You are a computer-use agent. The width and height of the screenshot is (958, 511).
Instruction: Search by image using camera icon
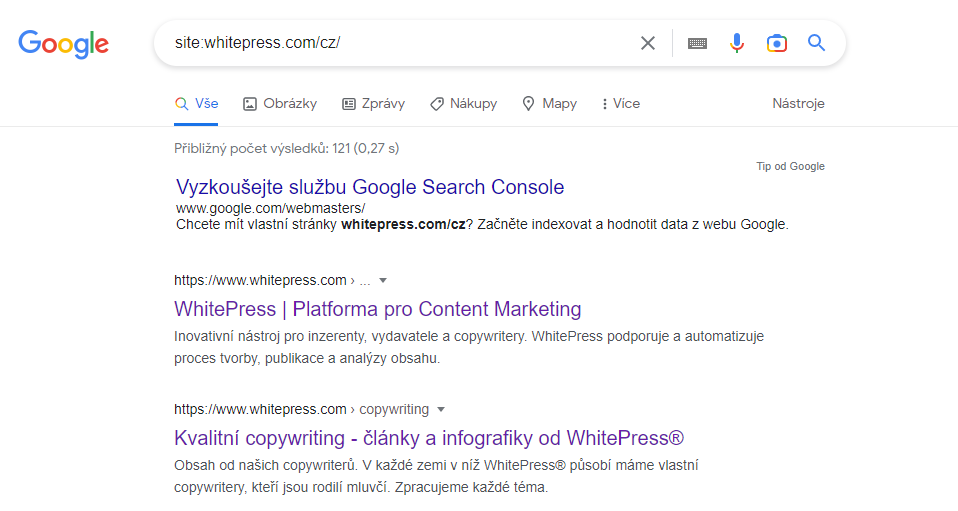777,43
